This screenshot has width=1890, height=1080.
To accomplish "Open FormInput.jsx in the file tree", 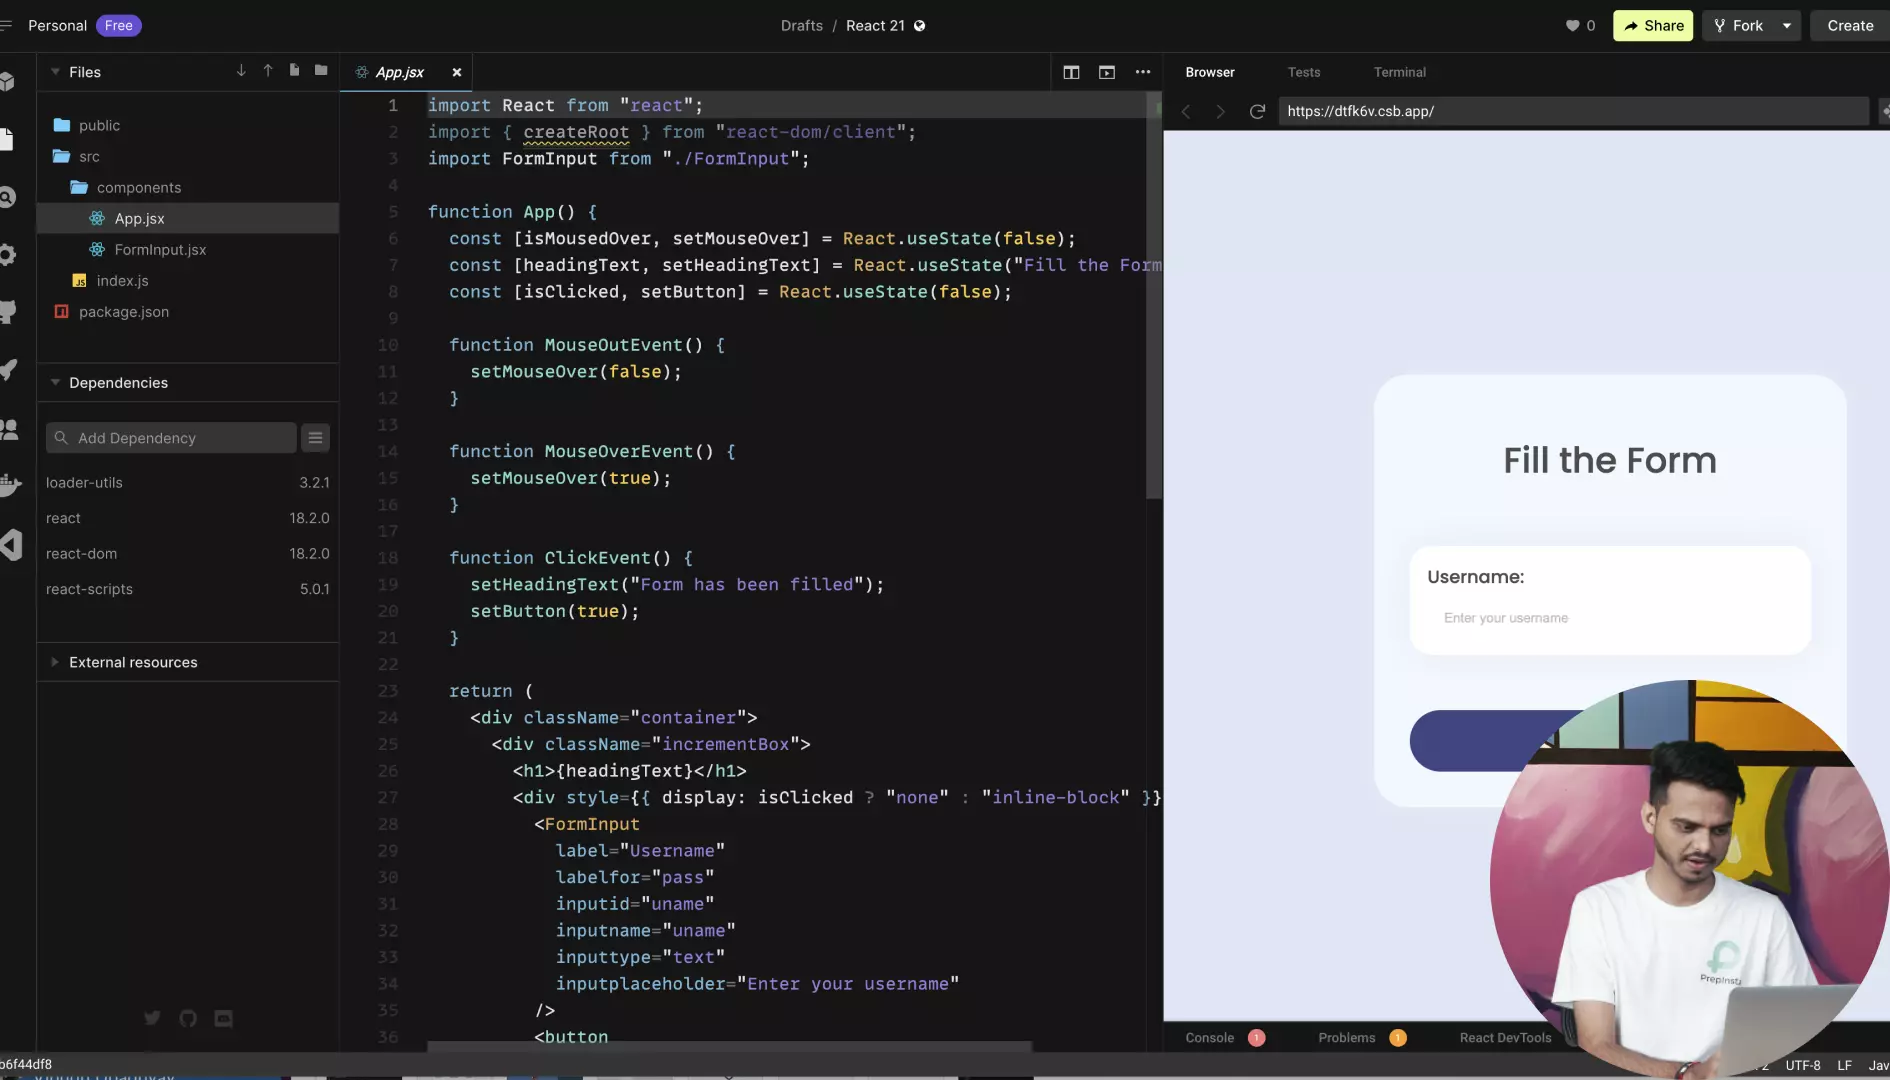I will pos(160,250).
